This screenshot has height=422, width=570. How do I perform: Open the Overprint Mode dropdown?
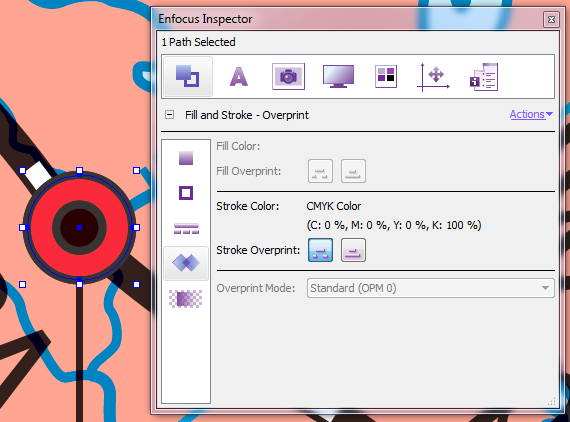[x=431, y=288]
